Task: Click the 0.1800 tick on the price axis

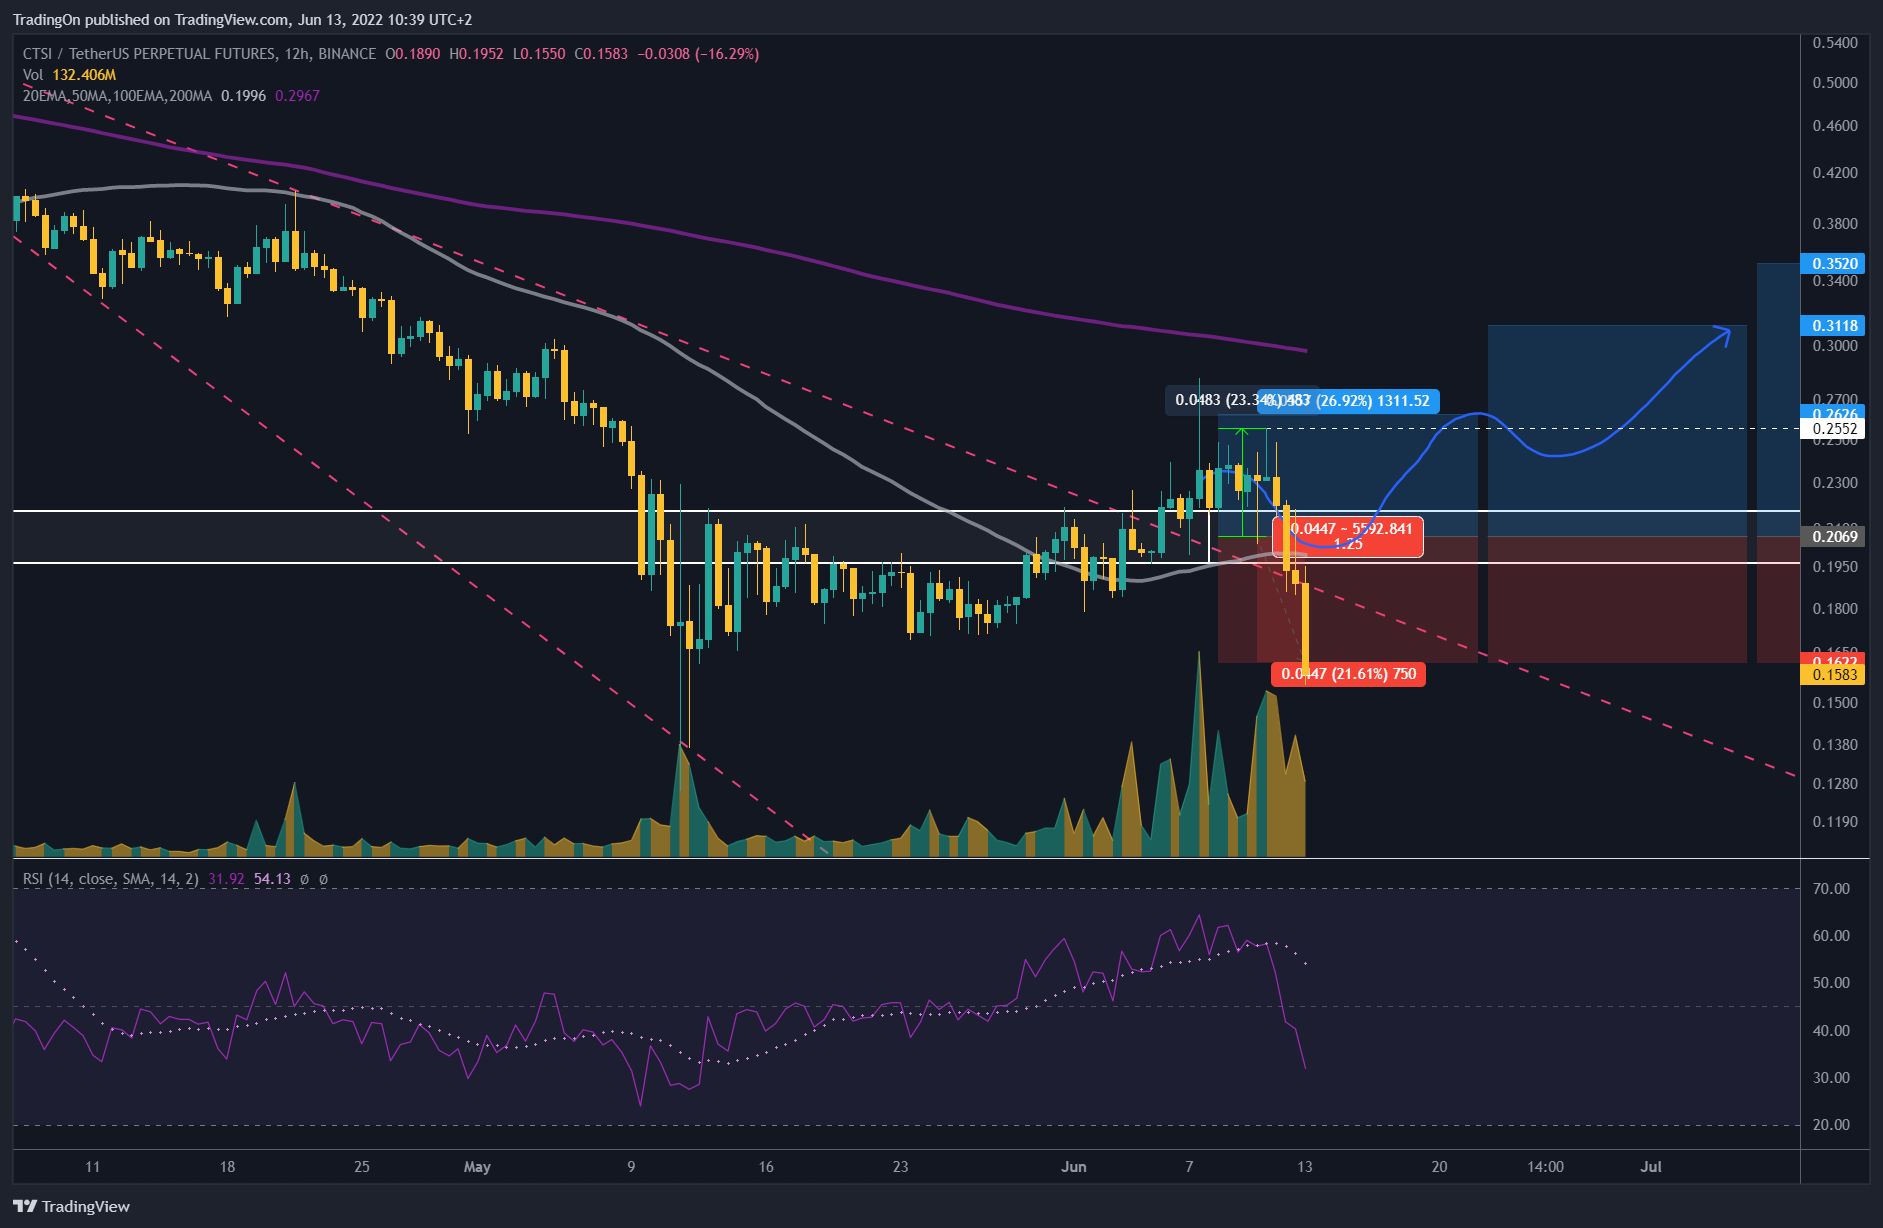Action: coord(1835,609)
